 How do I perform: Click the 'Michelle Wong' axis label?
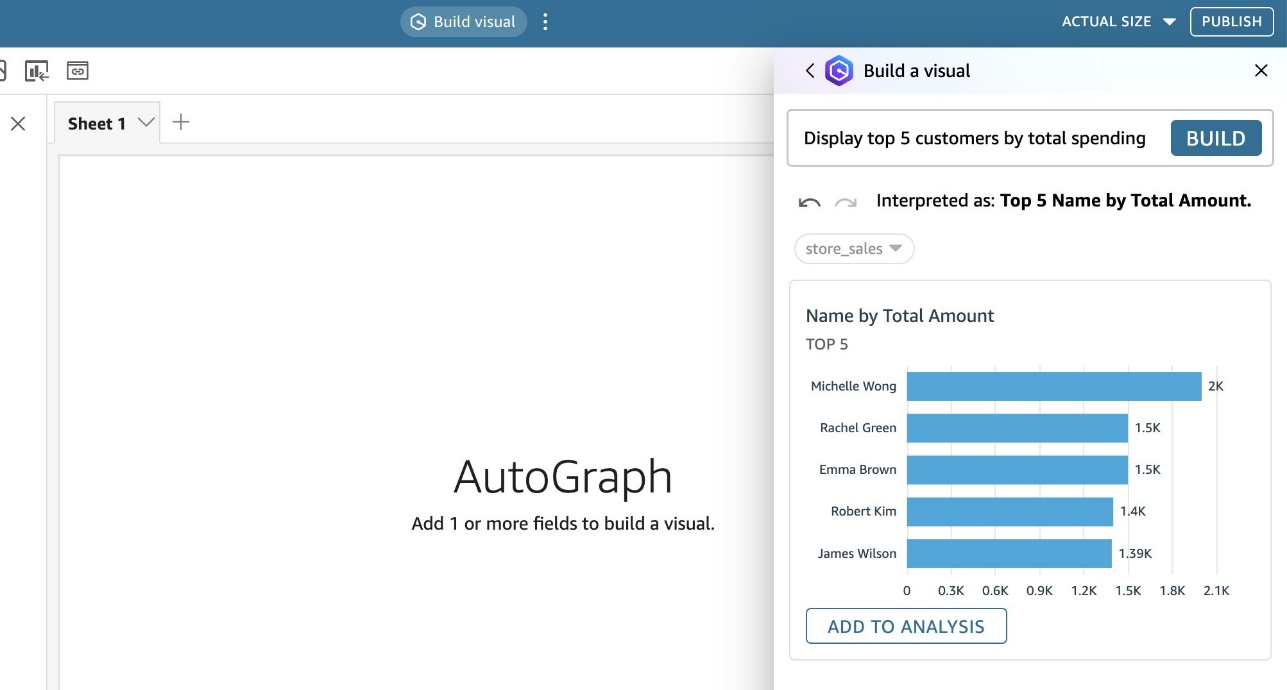coord(854,386)
